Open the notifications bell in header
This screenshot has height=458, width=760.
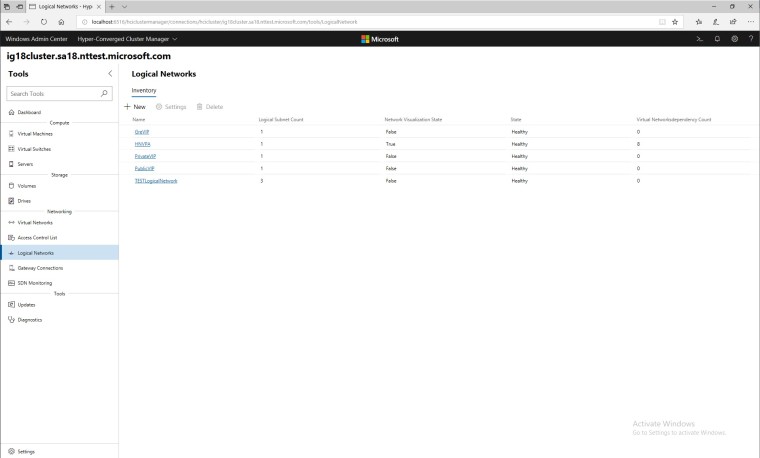click(x=717, y=39)
